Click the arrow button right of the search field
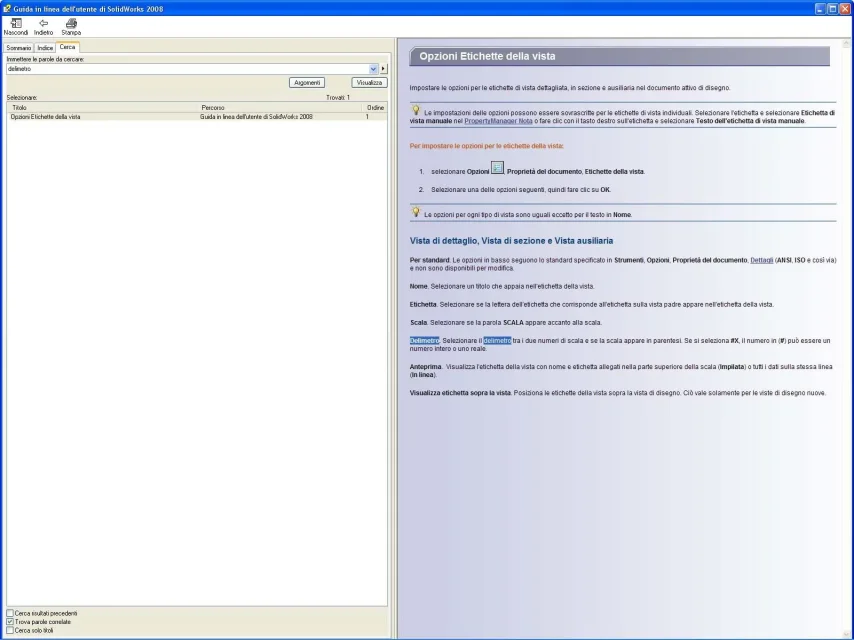The image size is (854, 640). [383, 69]
